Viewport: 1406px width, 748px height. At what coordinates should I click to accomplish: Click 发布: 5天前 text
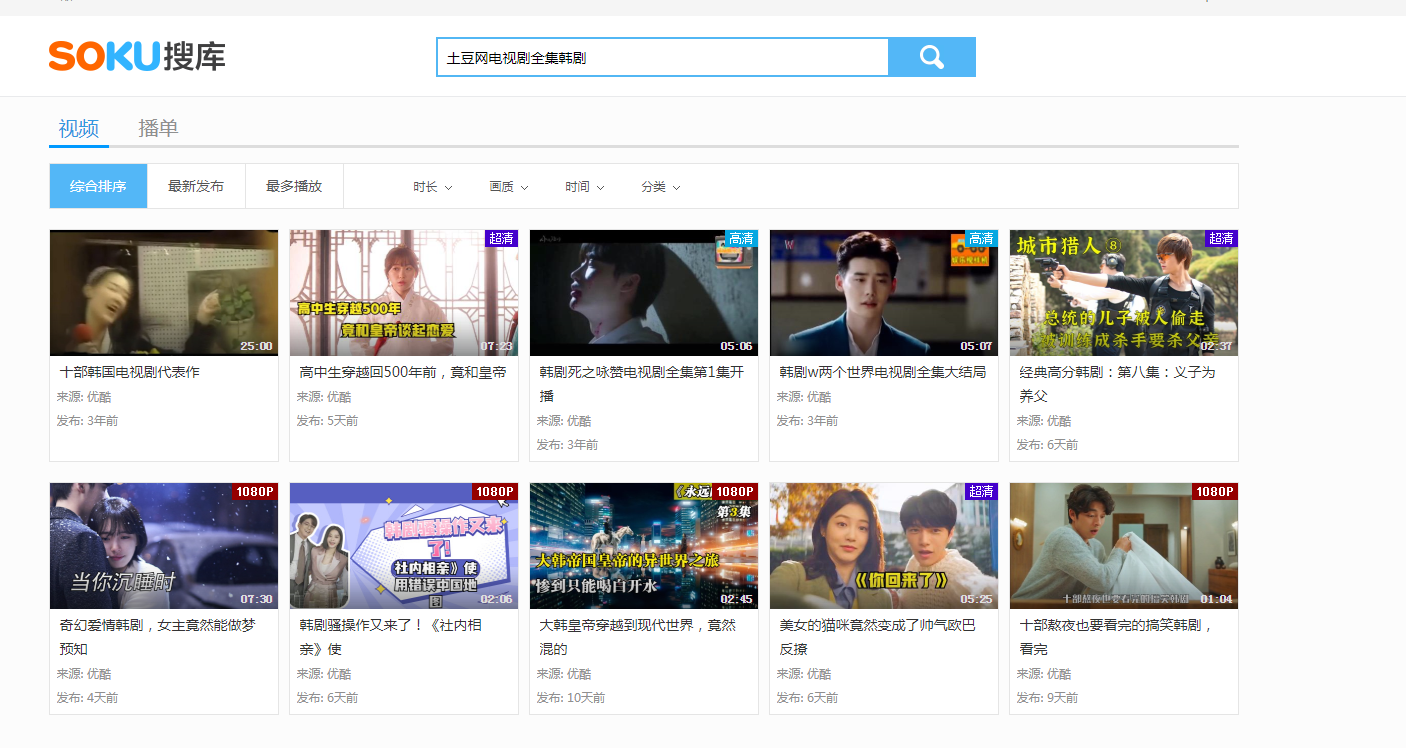click(x=327, y=421)
